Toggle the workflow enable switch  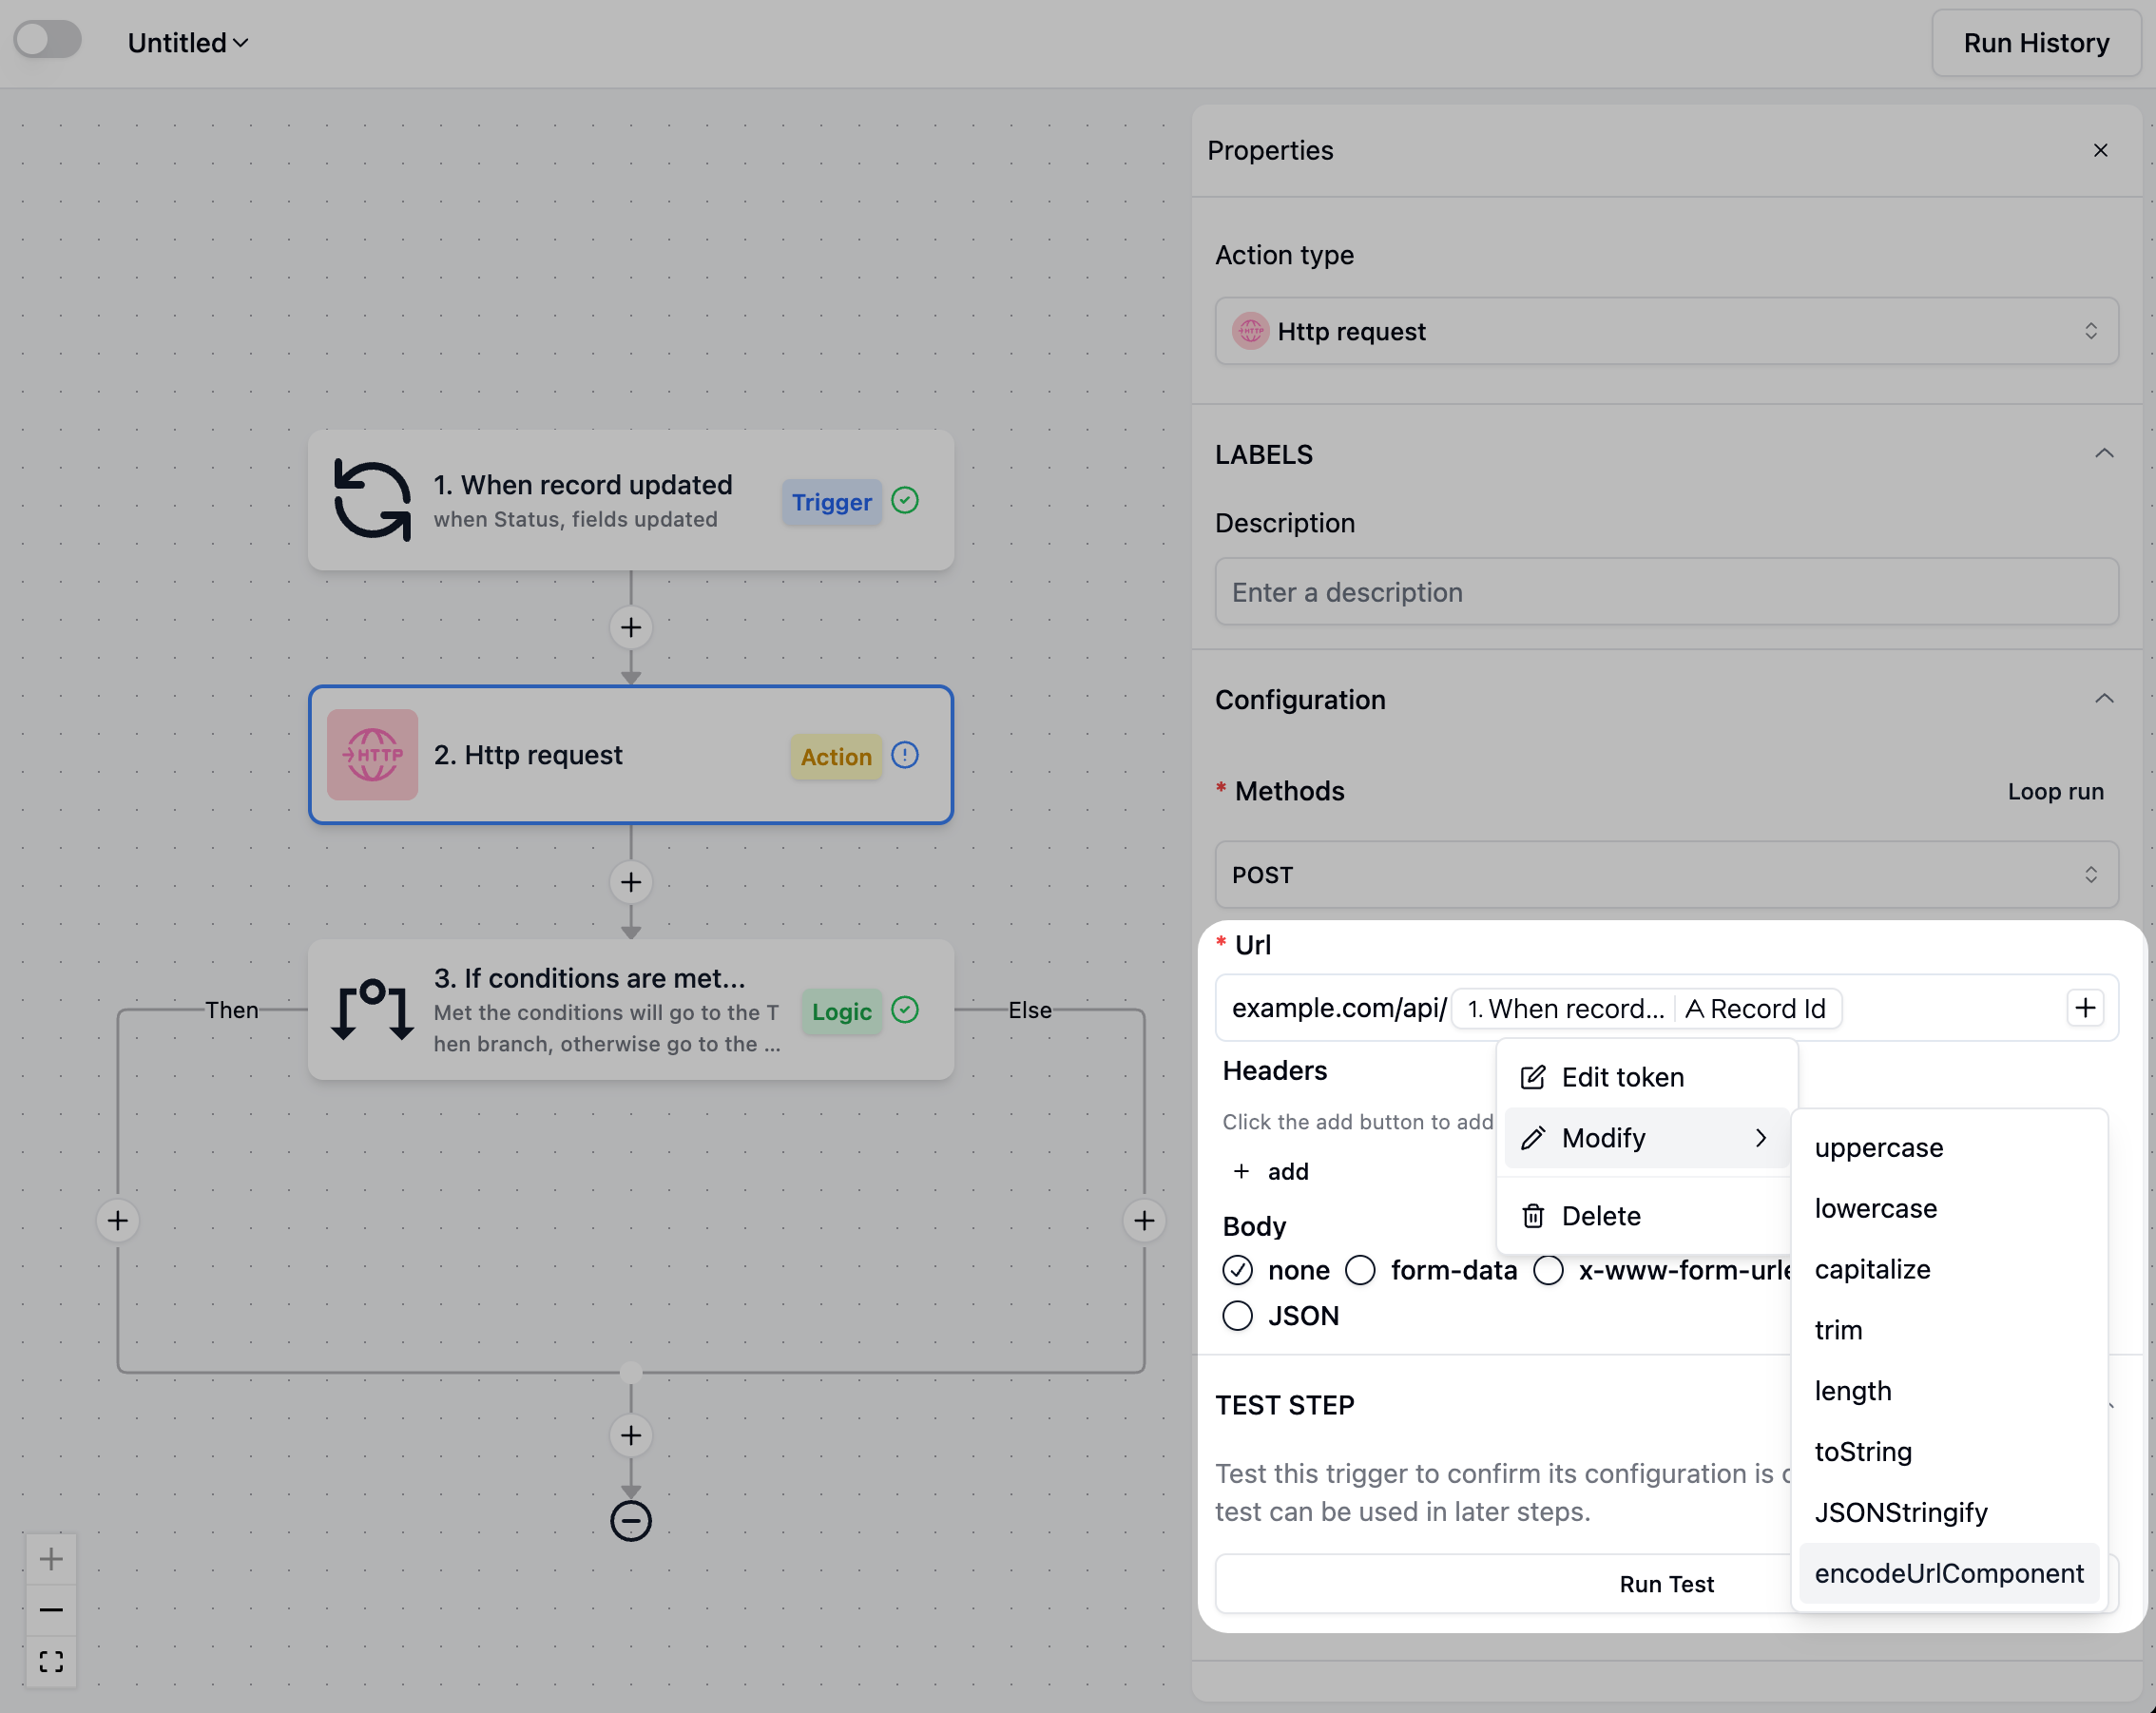click(48, 41)
